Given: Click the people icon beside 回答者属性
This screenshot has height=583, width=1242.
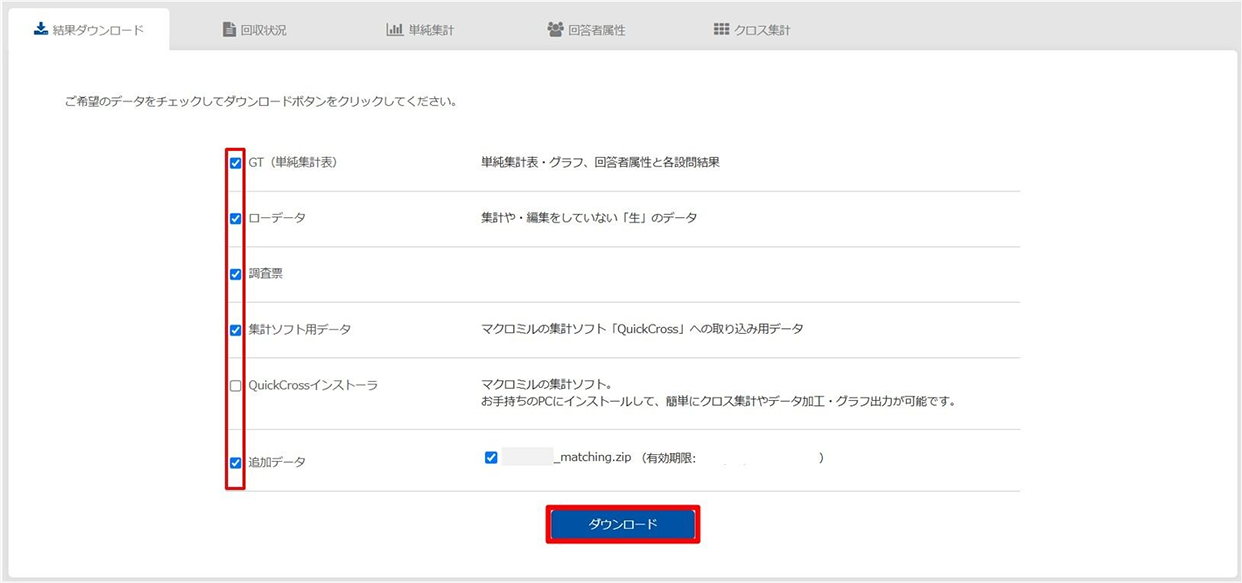Looking at the screenshot, I should (x=555, y=30).
